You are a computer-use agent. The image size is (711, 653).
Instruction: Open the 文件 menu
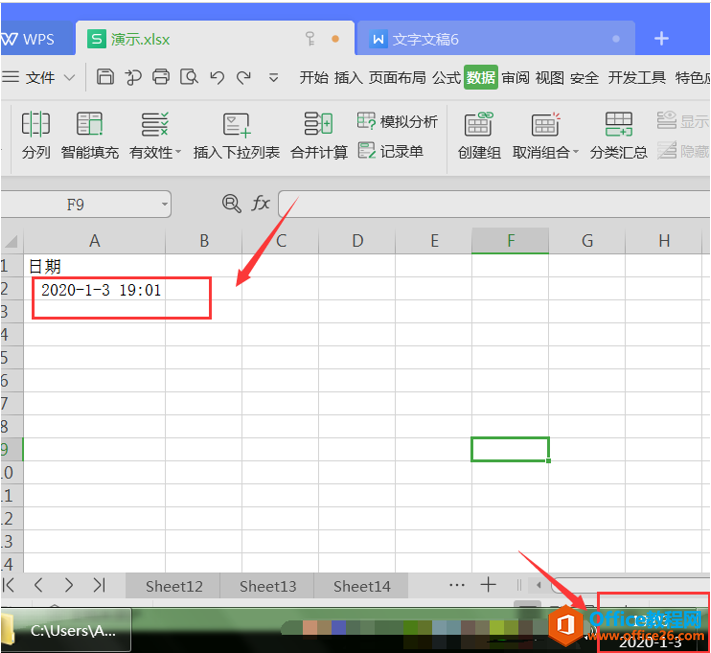coord(40,78)
